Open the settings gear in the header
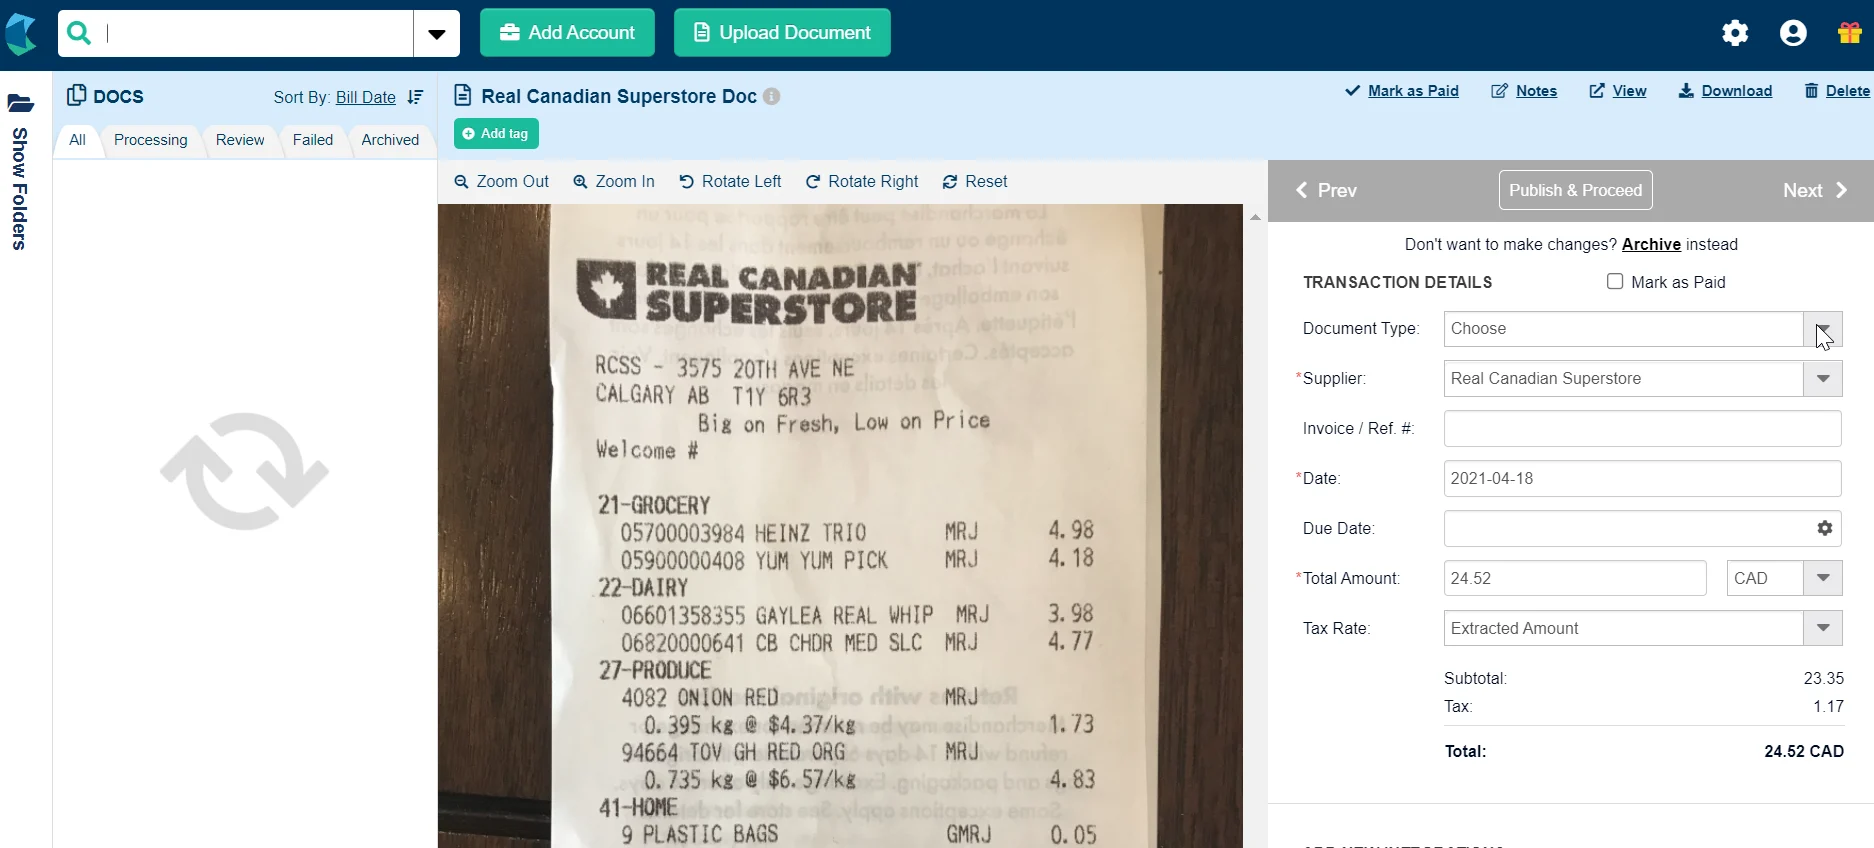This screenshot has height=848, width=1874. click(x=1735, y=33)
